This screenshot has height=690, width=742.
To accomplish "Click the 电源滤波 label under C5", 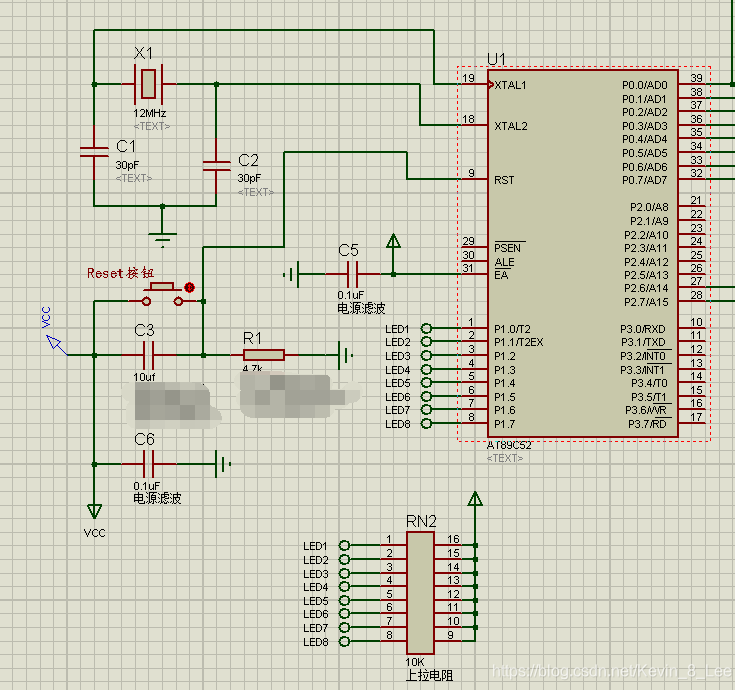I will pos(362,309).
